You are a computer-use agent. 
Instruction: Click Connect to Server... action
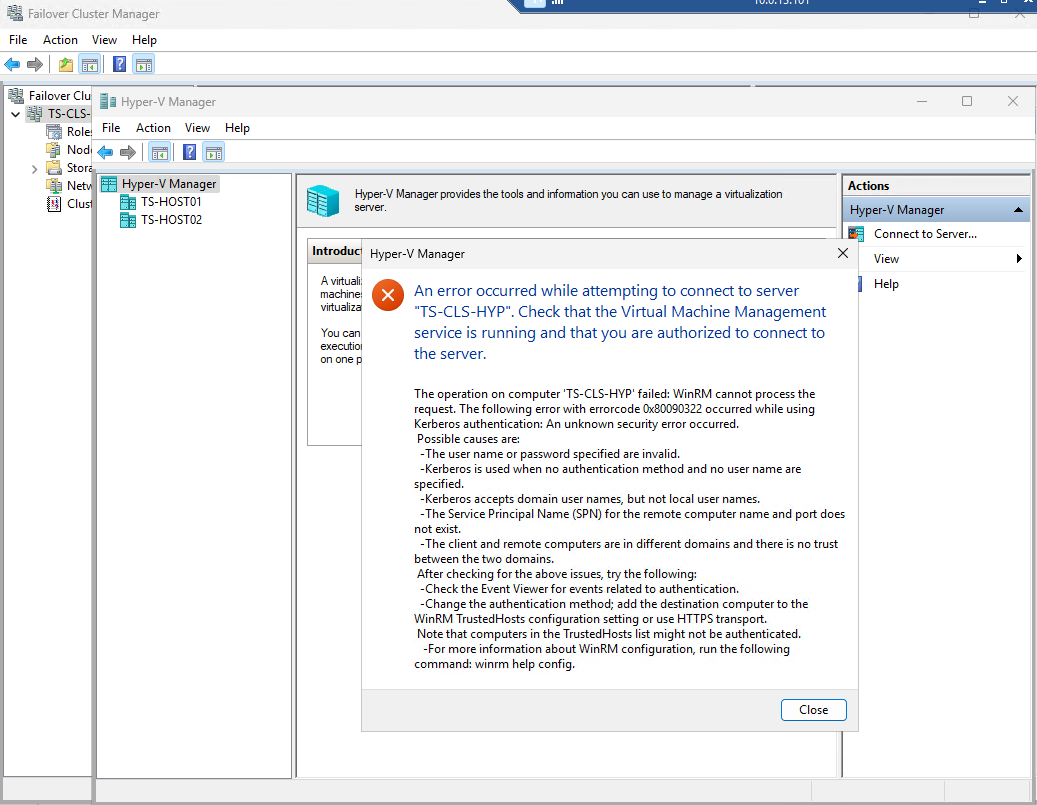925,233
